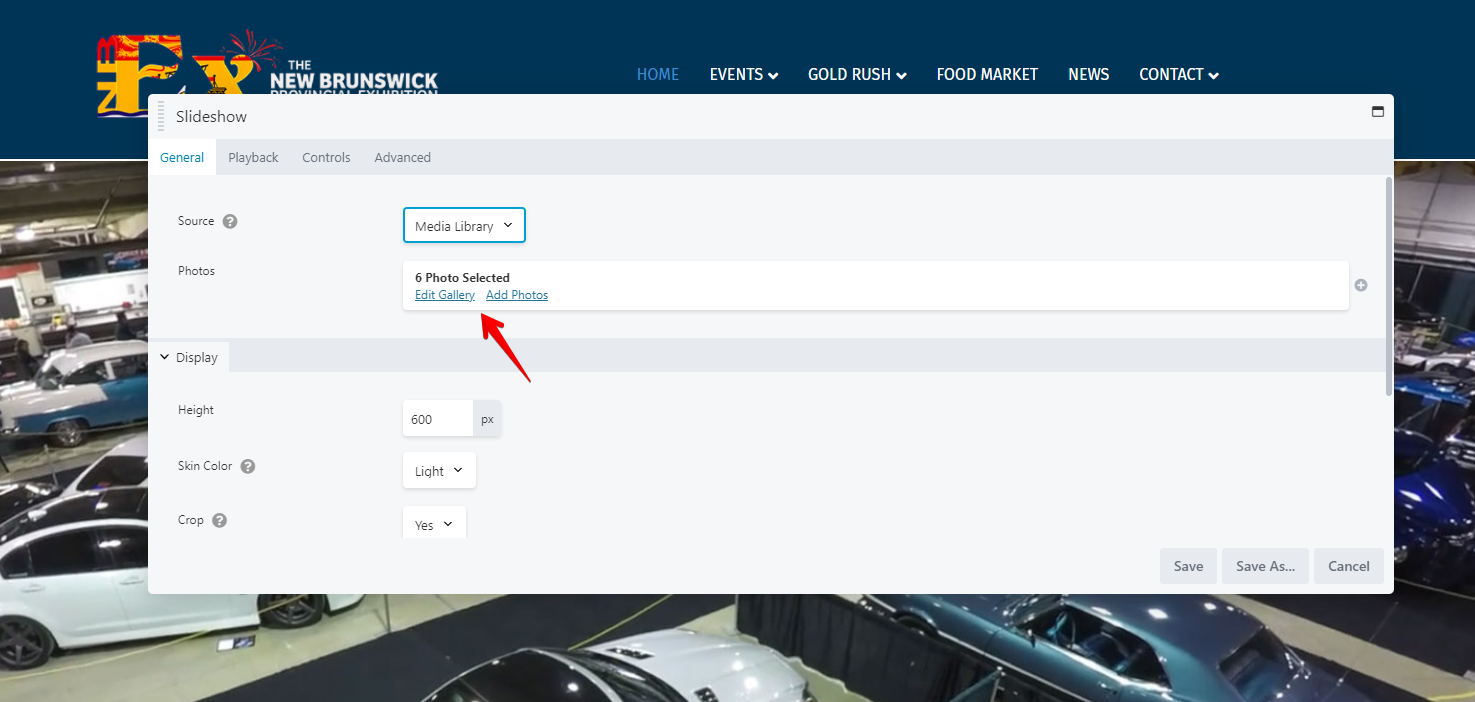This screenshot has height=702, width=1475.
Task: Click the Save As... button
Action: tap(1265, 566)
